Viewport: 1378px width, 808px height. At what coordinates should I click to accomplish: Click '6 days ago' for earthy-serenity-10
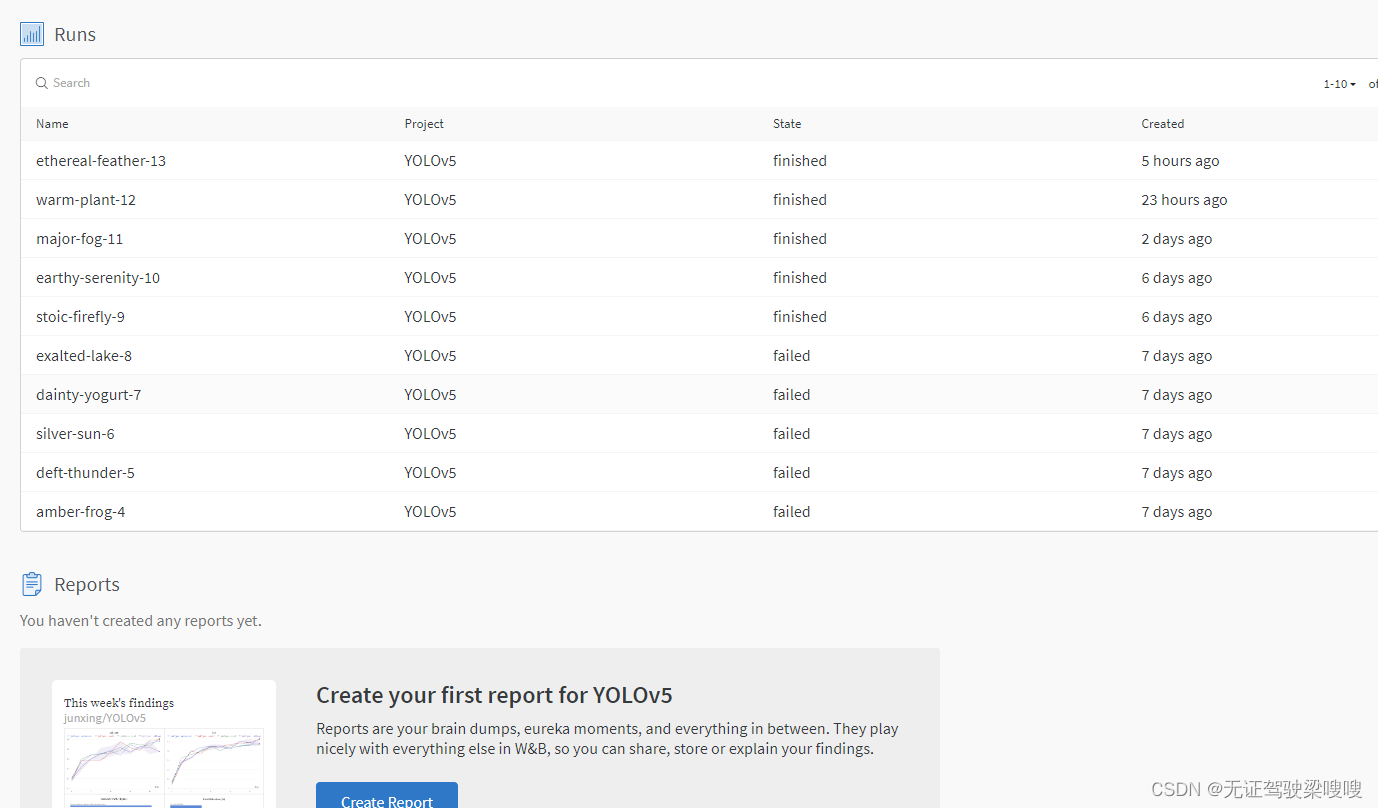pyautogui.click(x=1177, y=278)
